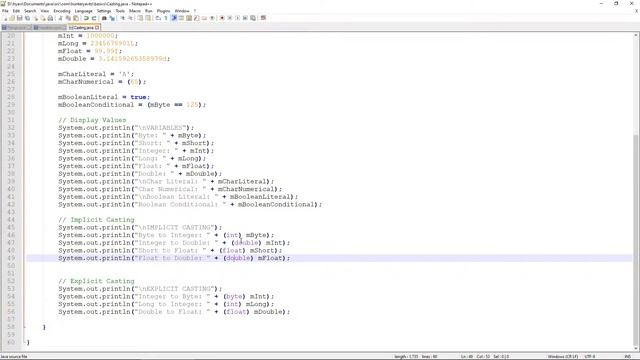This screenshot has height=360, width=640.
Task: Open the Macro menu
Action: [x=135, y=11]
